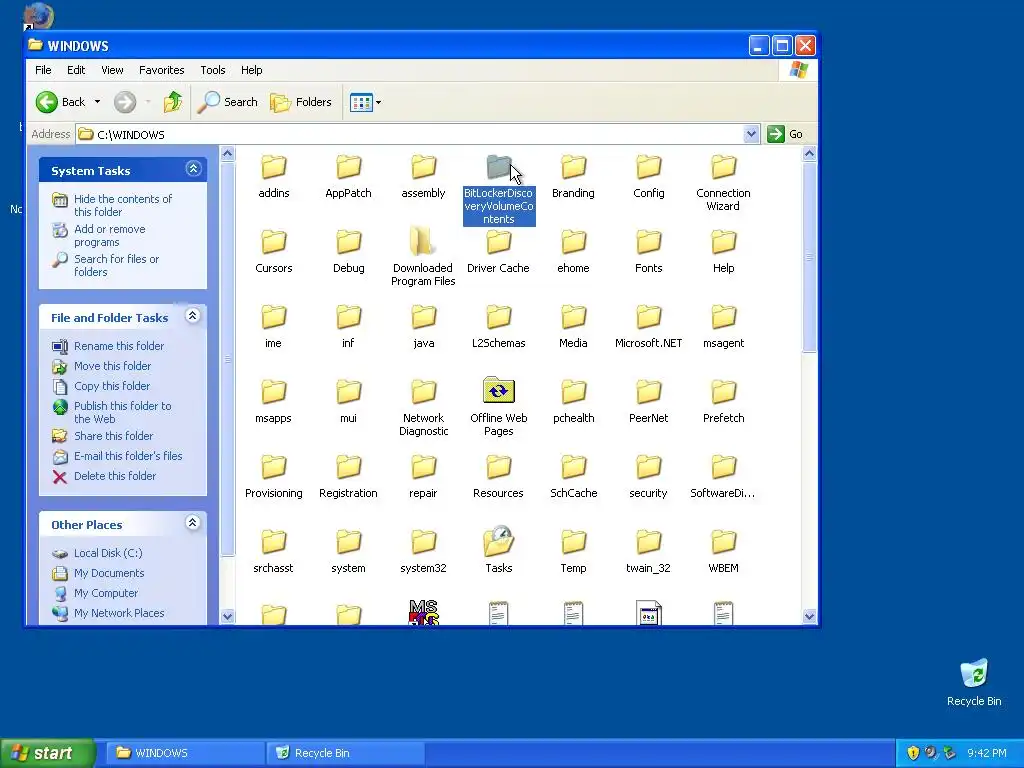Click the WINDOWS taskbar button
Screen dimensions: 1024x768
[185, 753]
